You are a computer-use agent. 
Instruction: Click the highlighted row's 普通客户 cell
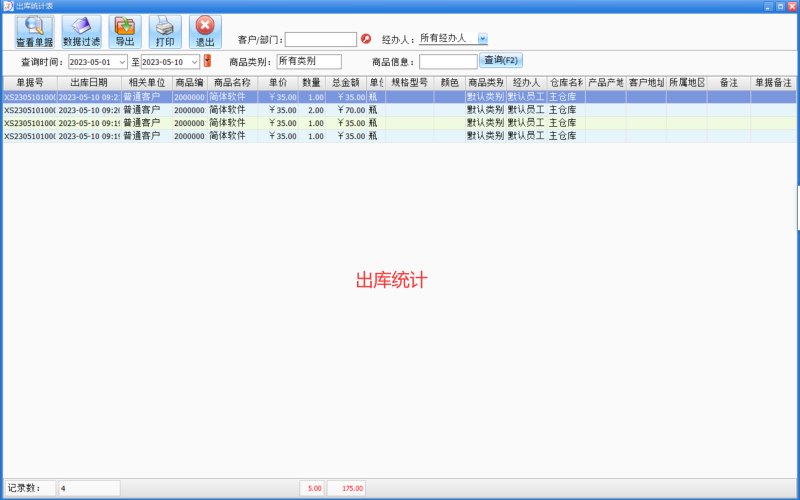[147, 97]
